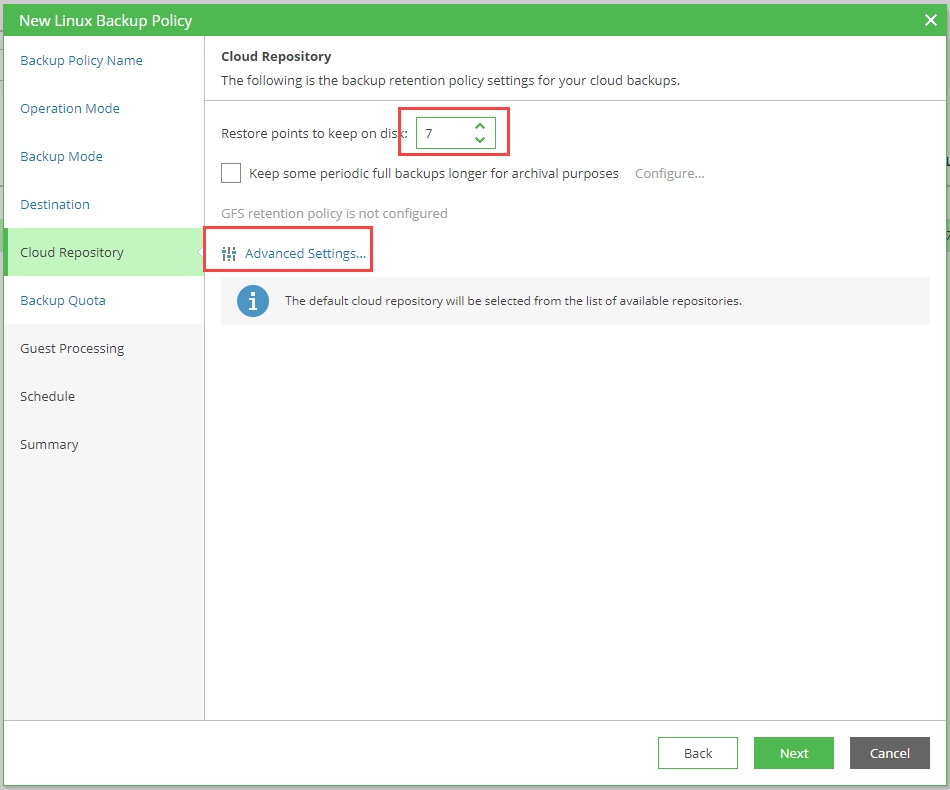Go to the Operation Mode step
Viewport: 950px width, 790px height.
(70, 109)
